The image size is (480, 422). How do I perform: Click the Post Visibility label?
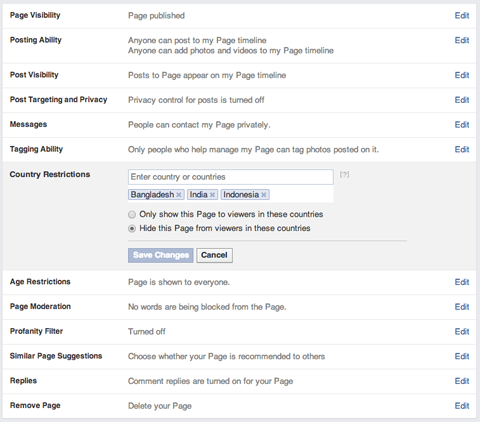pos(34,75)
